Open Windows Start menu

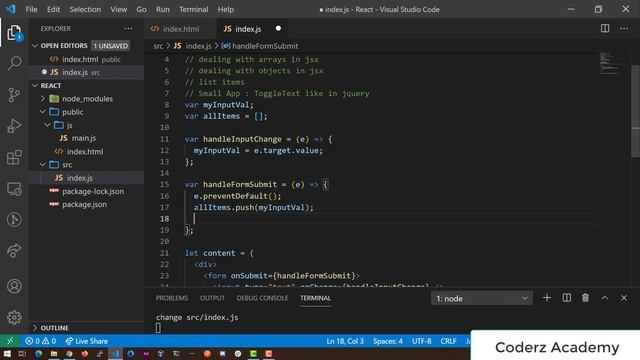pyautogui.click(x=7, y=353)
